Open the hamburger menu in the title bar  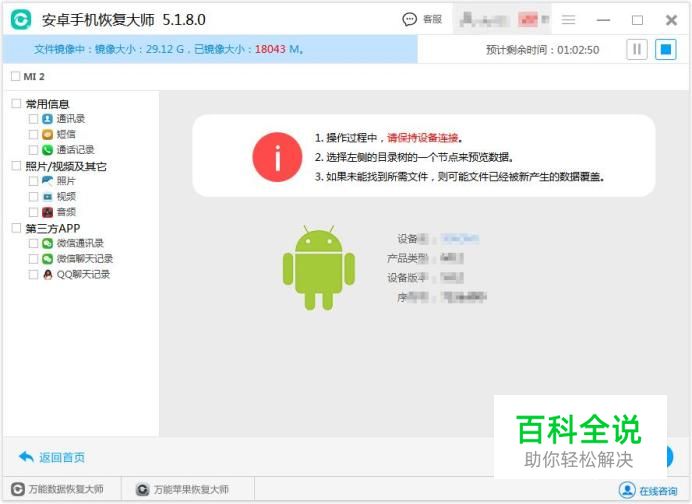568,19
